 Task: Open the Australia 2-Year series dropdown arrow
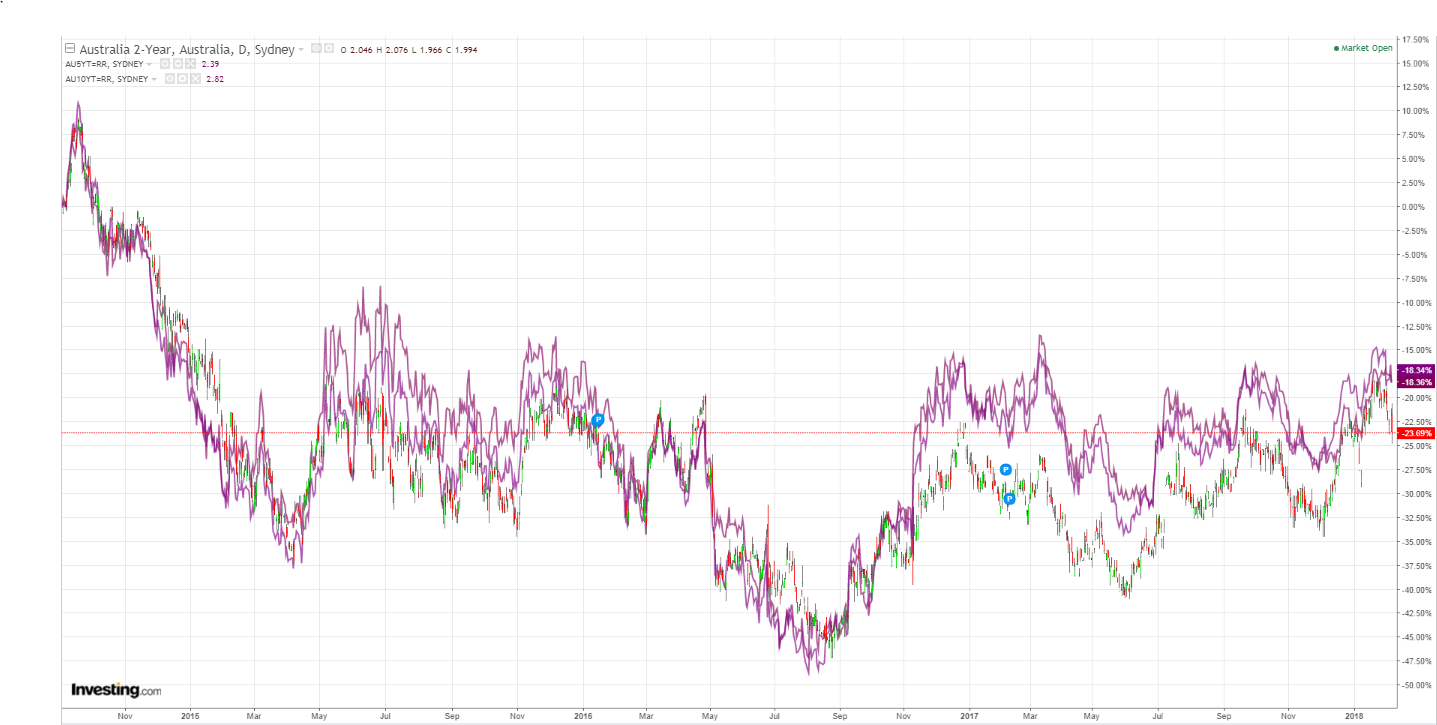click(x=301, y=50)
